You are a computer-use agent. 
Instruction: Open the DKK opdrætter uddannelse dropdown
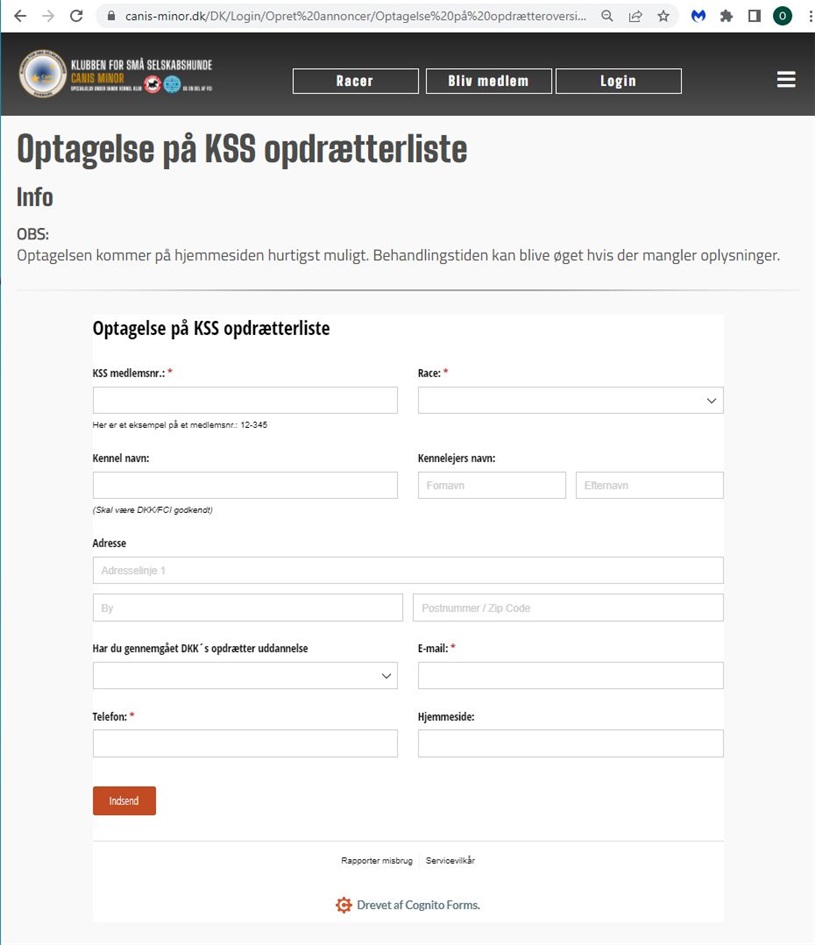pos(245,676)
